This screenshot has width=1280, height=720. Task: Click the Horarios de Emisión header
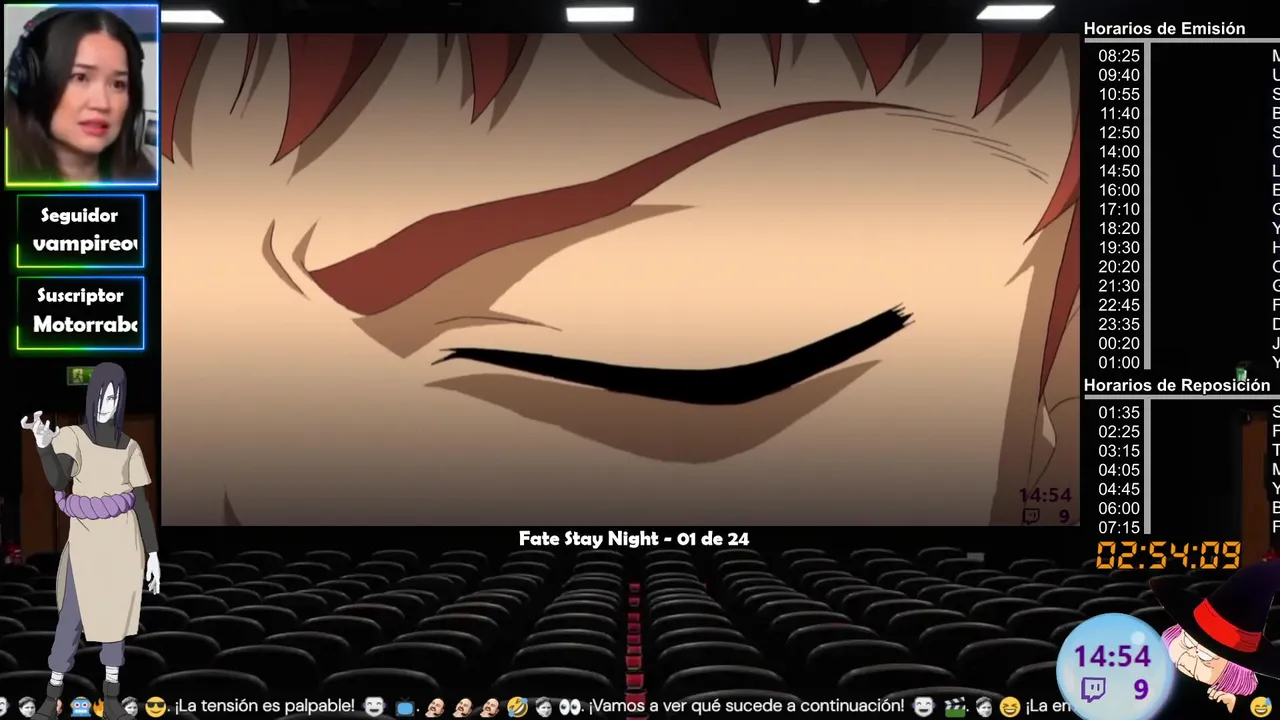[x=1164, y=29]
